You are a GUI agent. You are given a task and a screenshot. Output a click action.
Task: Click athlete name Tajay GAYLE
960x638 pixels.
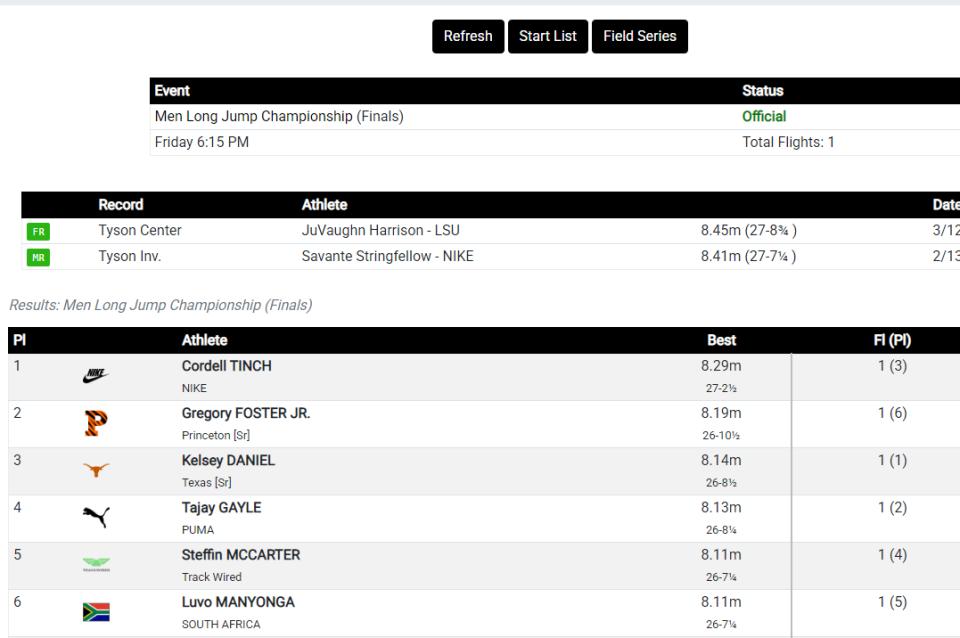[x=221, y=507]
